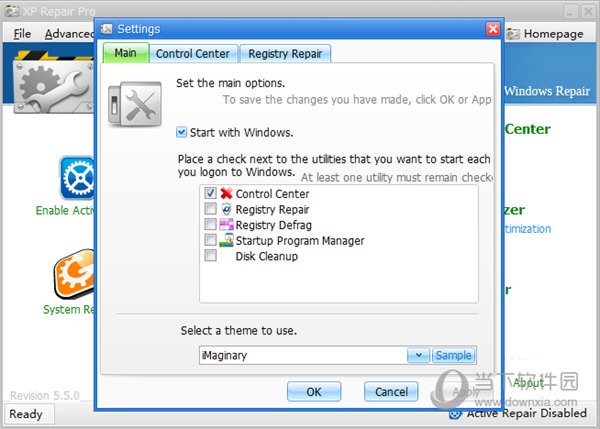This screenshot has width=600, height=429.
Task: Confirm settings with OK button
Action: [314, 392]
